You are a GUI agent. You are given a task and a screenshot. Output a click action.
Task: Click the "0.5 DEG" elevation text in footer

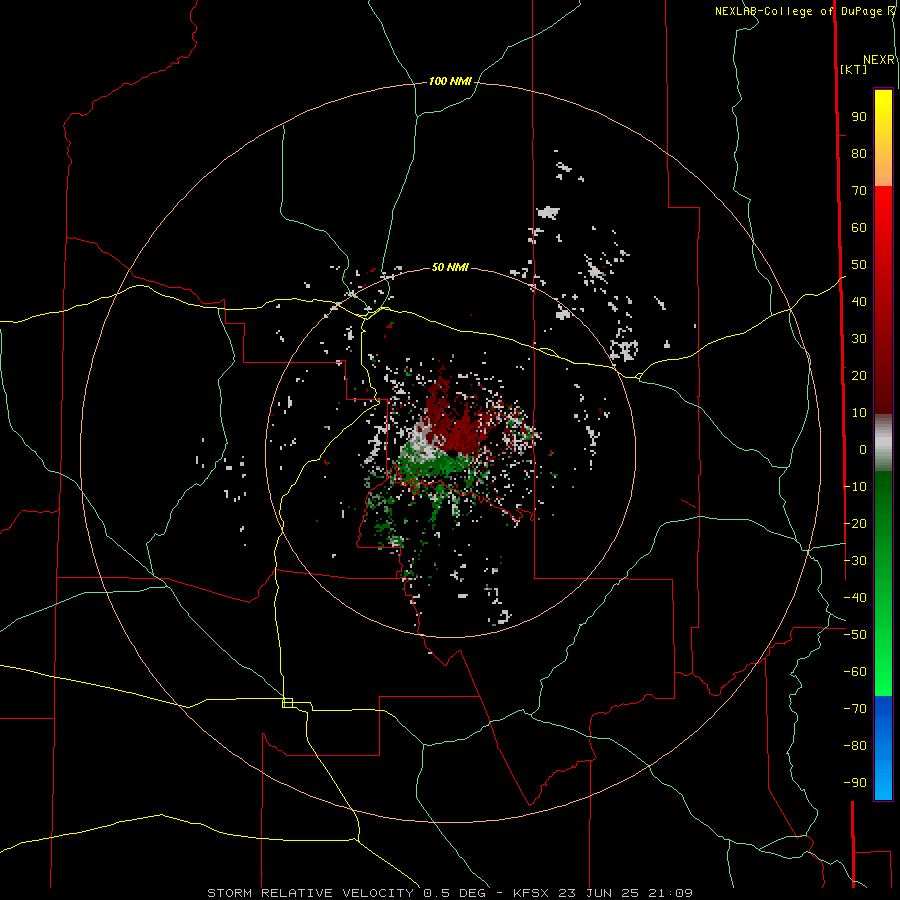(x=455, y=893)
